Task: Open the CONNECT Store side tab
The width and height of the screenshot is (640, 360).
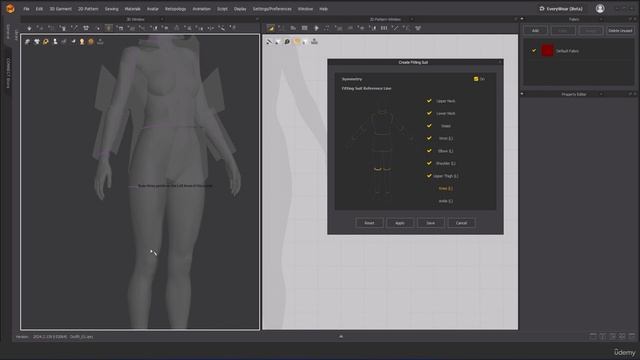Action: (x=8, y=72)
